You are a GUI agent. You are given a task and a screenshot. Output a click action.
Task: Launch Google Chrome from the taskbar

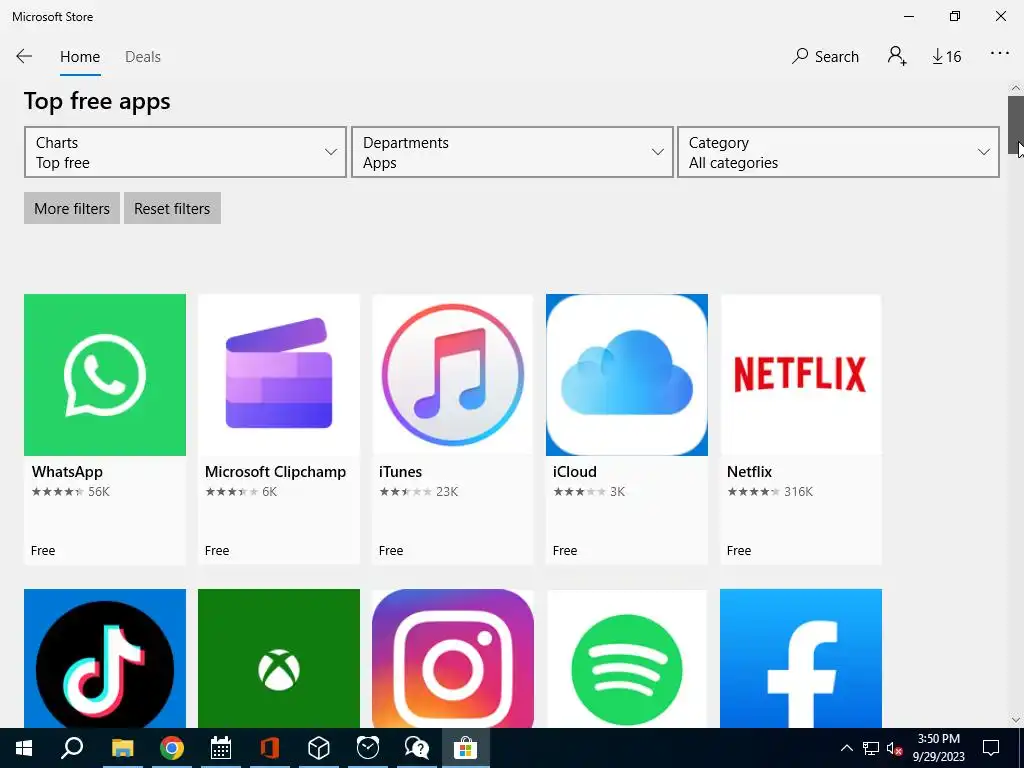click(172, 748)
